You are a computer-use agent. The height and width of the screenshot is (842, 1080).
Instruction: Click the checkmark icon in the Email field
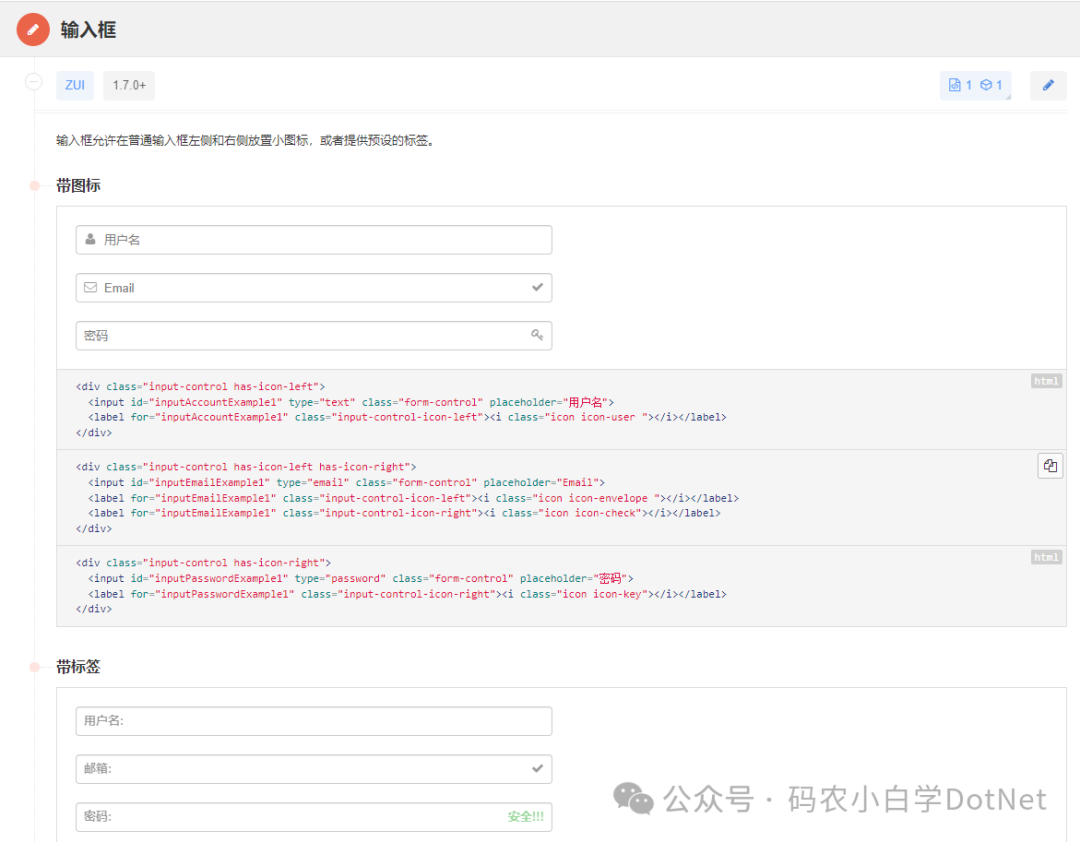pos(538,288)
